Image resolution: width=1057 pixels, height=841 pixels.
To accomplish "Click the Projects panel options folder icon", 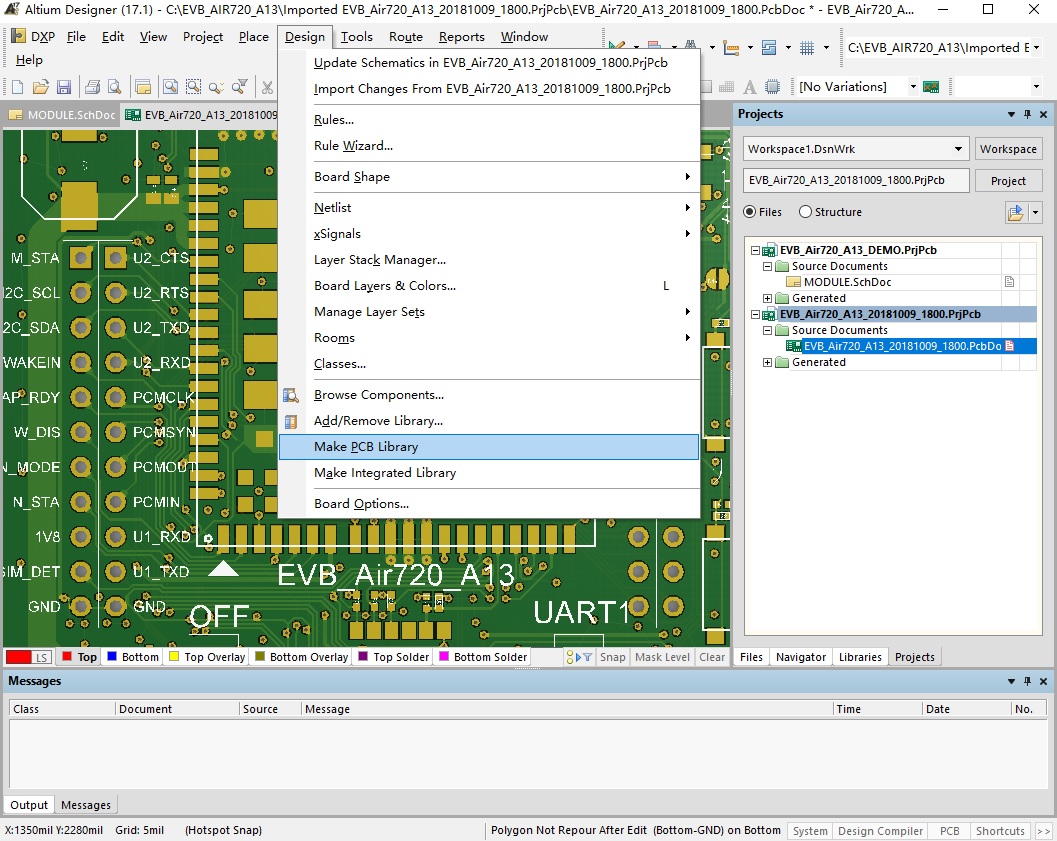I will (1015, 213).
